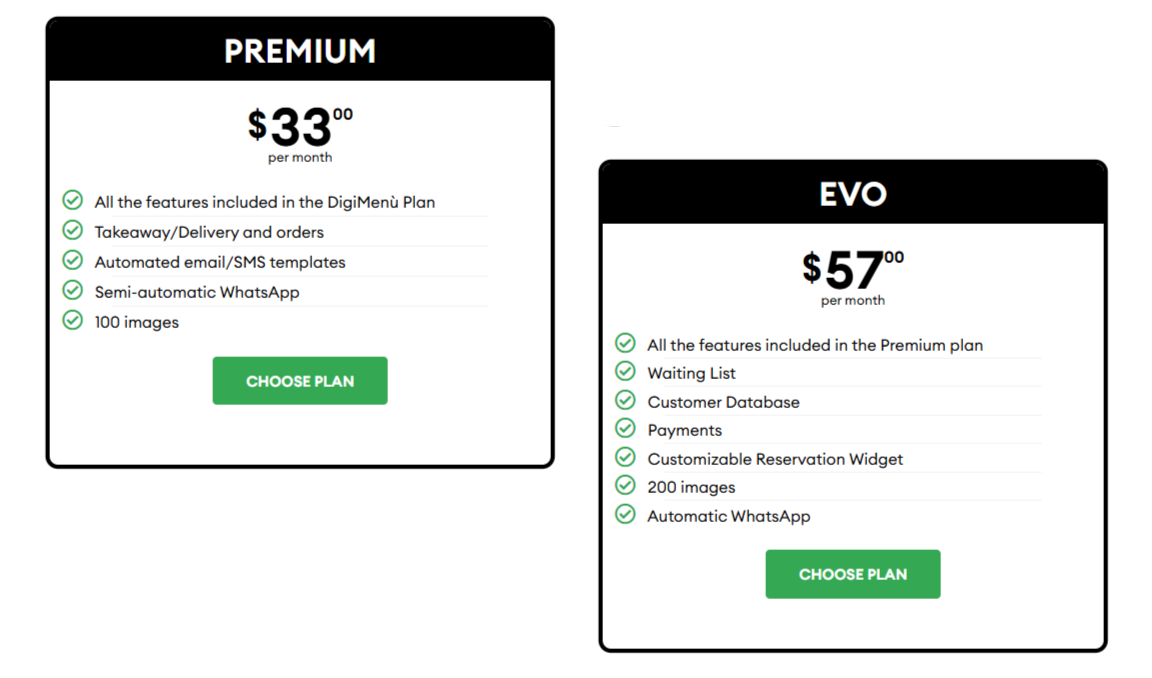Click the Waiting List feature text

(x=691, y=373)
